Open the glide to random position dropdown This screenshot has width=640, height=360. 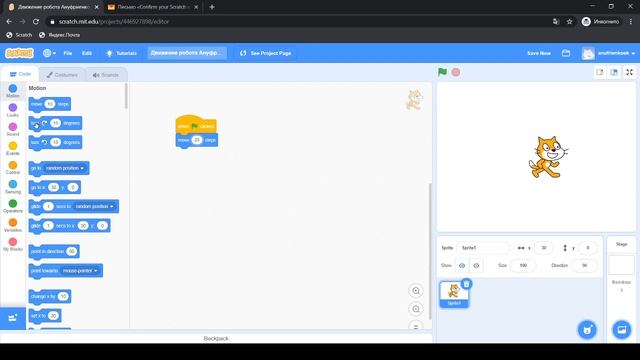point(94,207)
